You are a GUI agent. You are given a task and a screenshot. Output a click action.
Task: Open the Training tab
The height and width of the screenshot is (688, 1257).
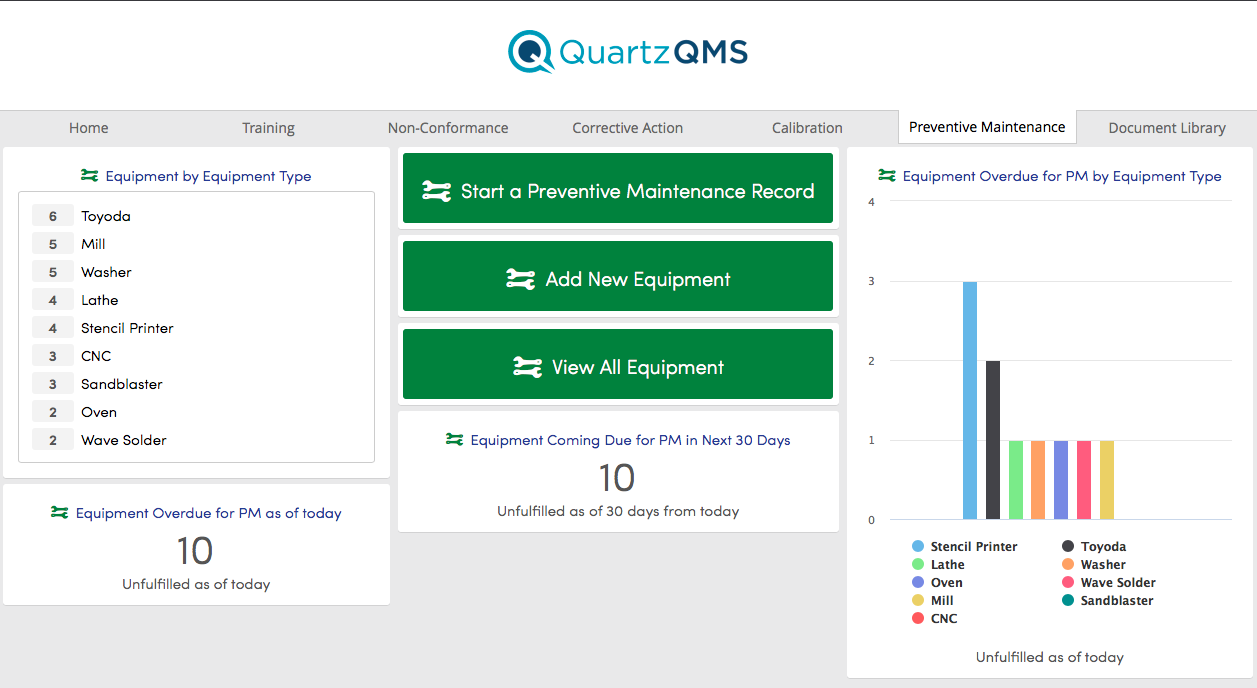coord(268,128)
